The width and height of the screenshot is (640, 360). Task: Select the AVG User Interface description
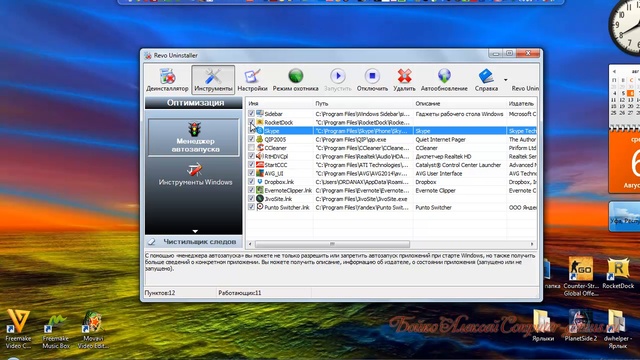click(439, 173)
